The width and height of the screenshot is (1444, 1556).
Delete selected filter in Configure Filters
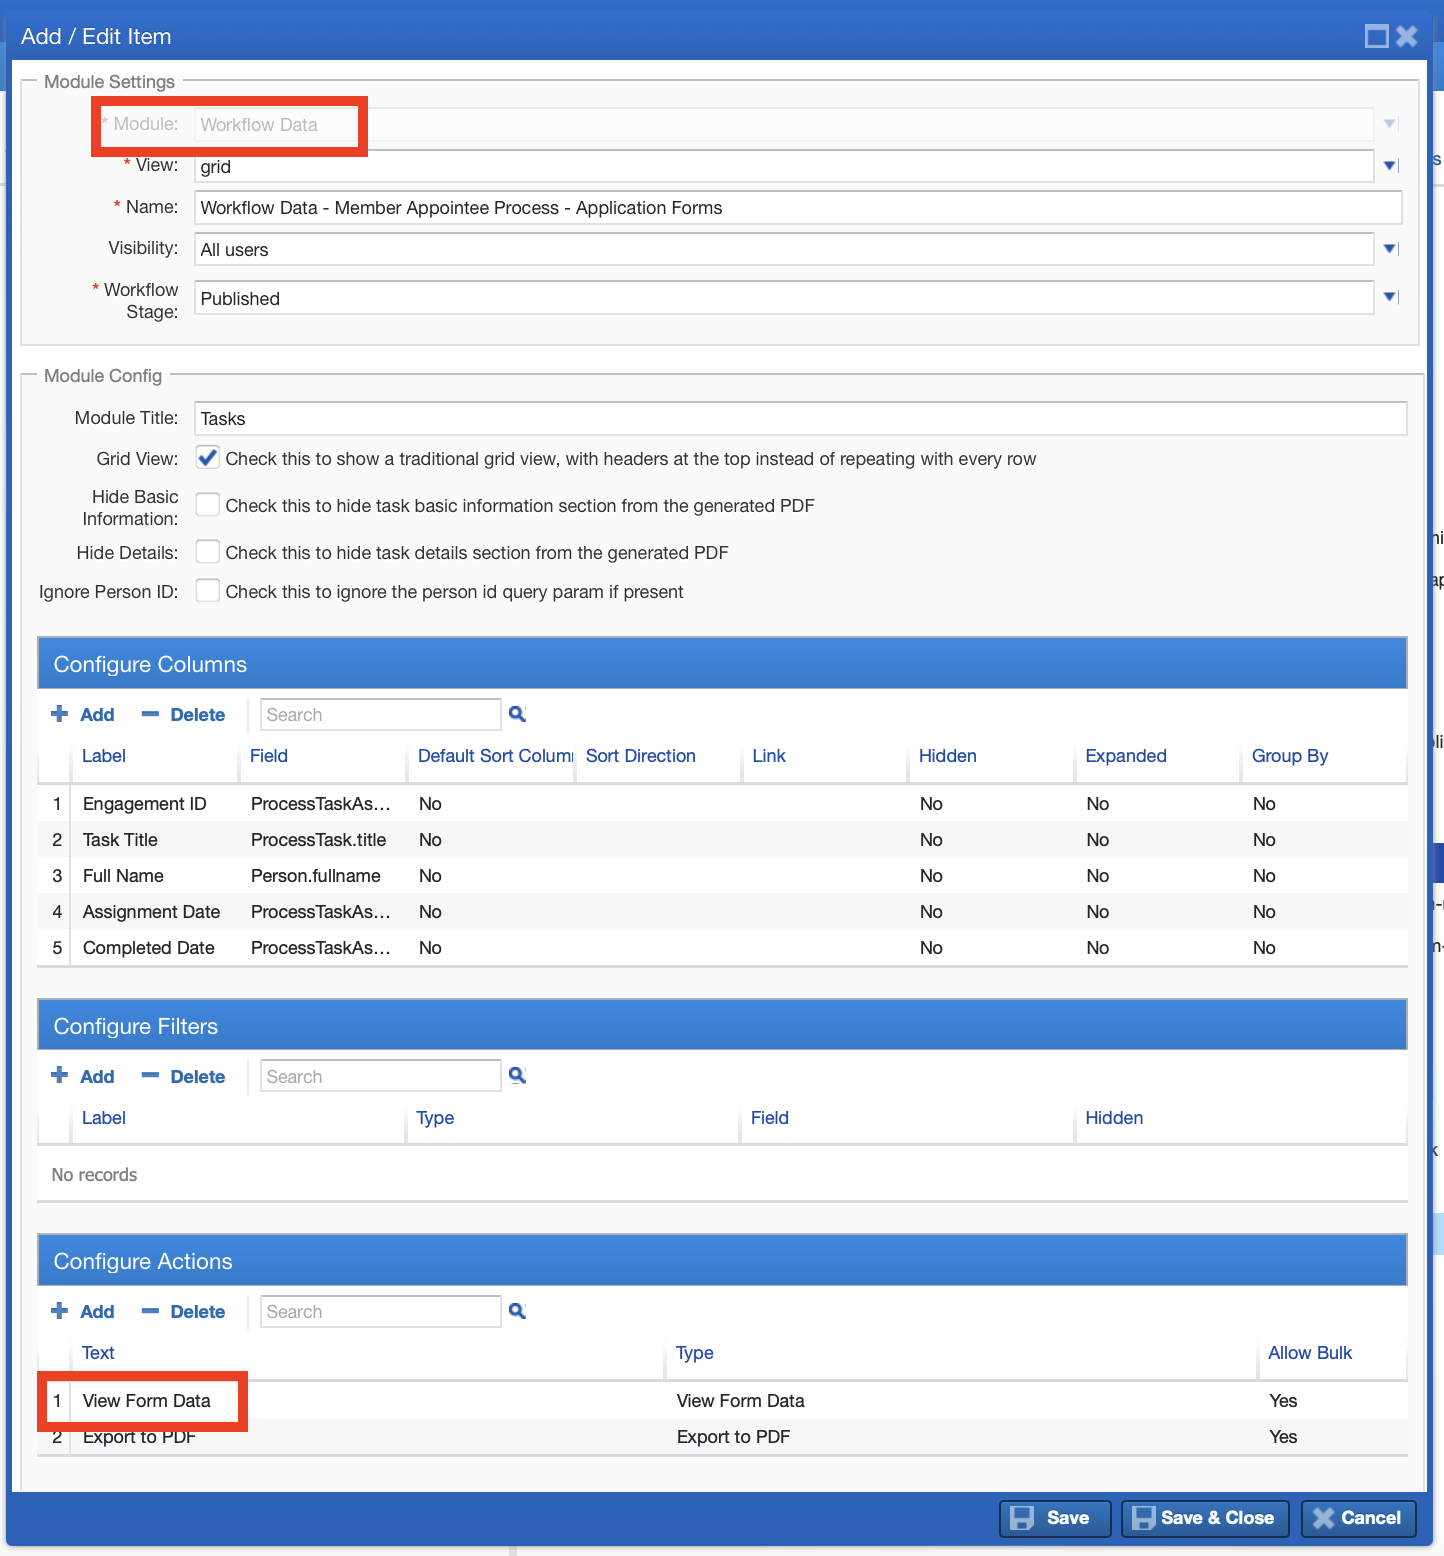tap(183, 1076)
